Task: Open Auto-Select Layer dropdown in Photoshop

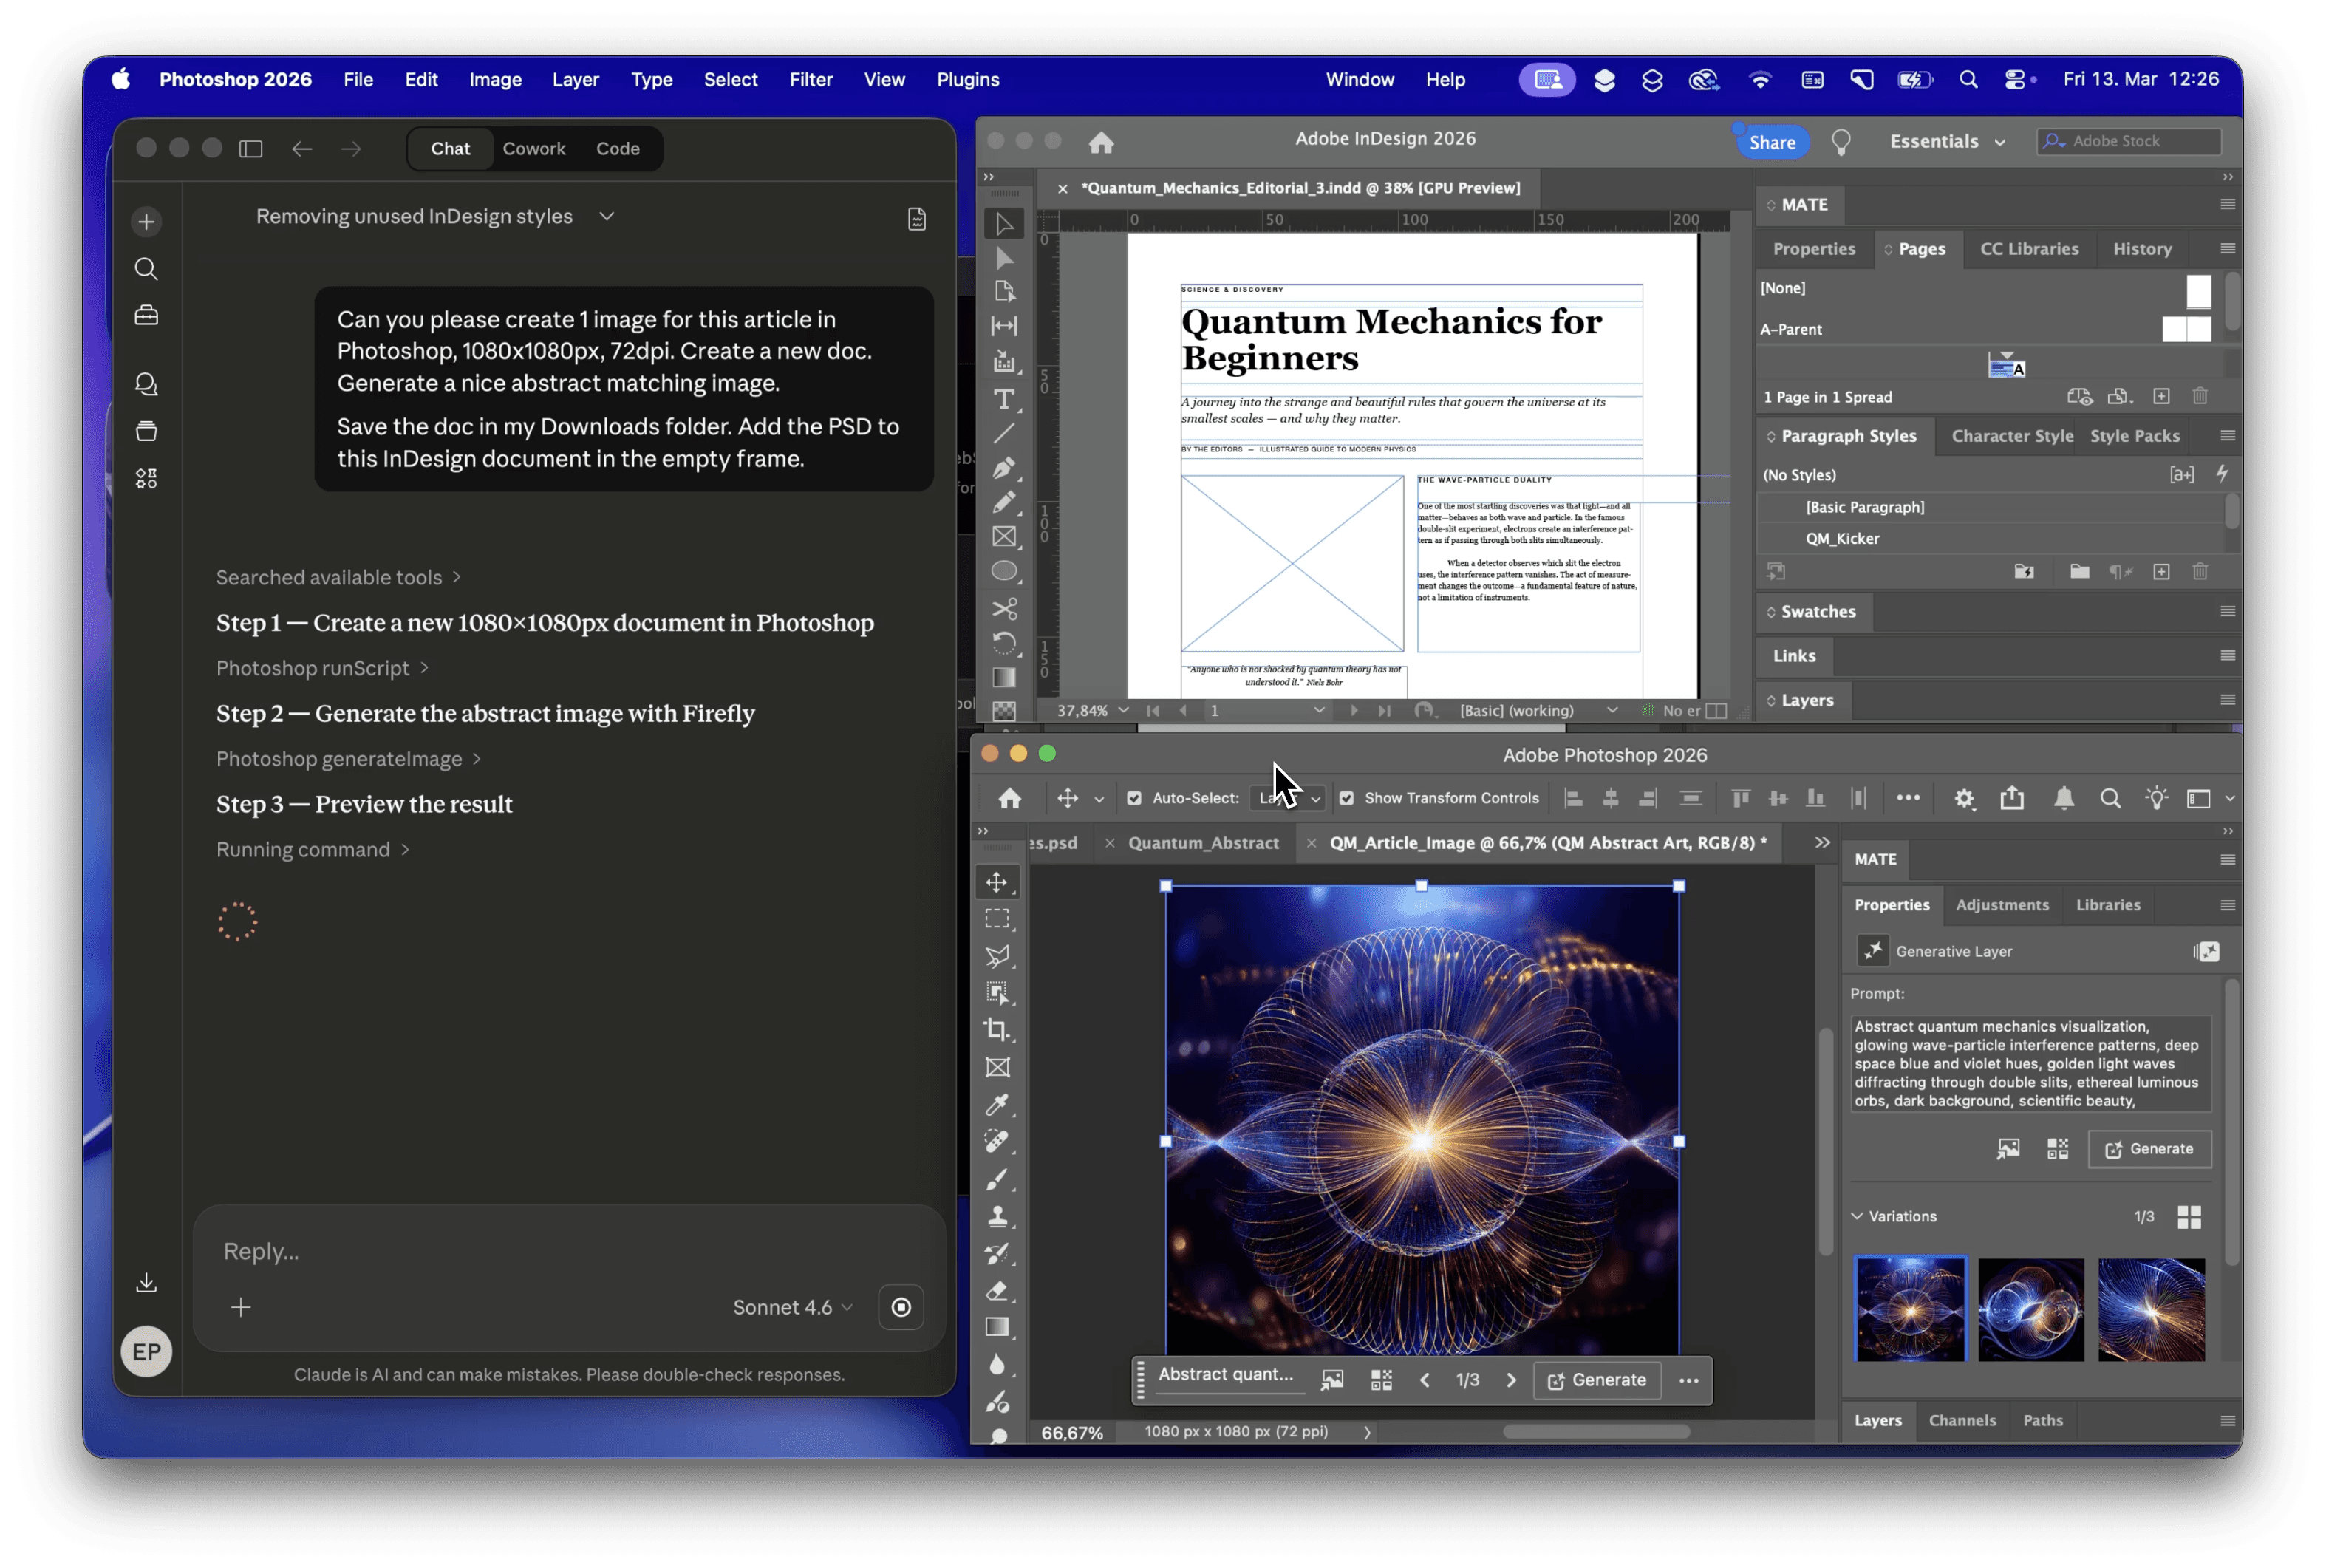Action: 1288,798
